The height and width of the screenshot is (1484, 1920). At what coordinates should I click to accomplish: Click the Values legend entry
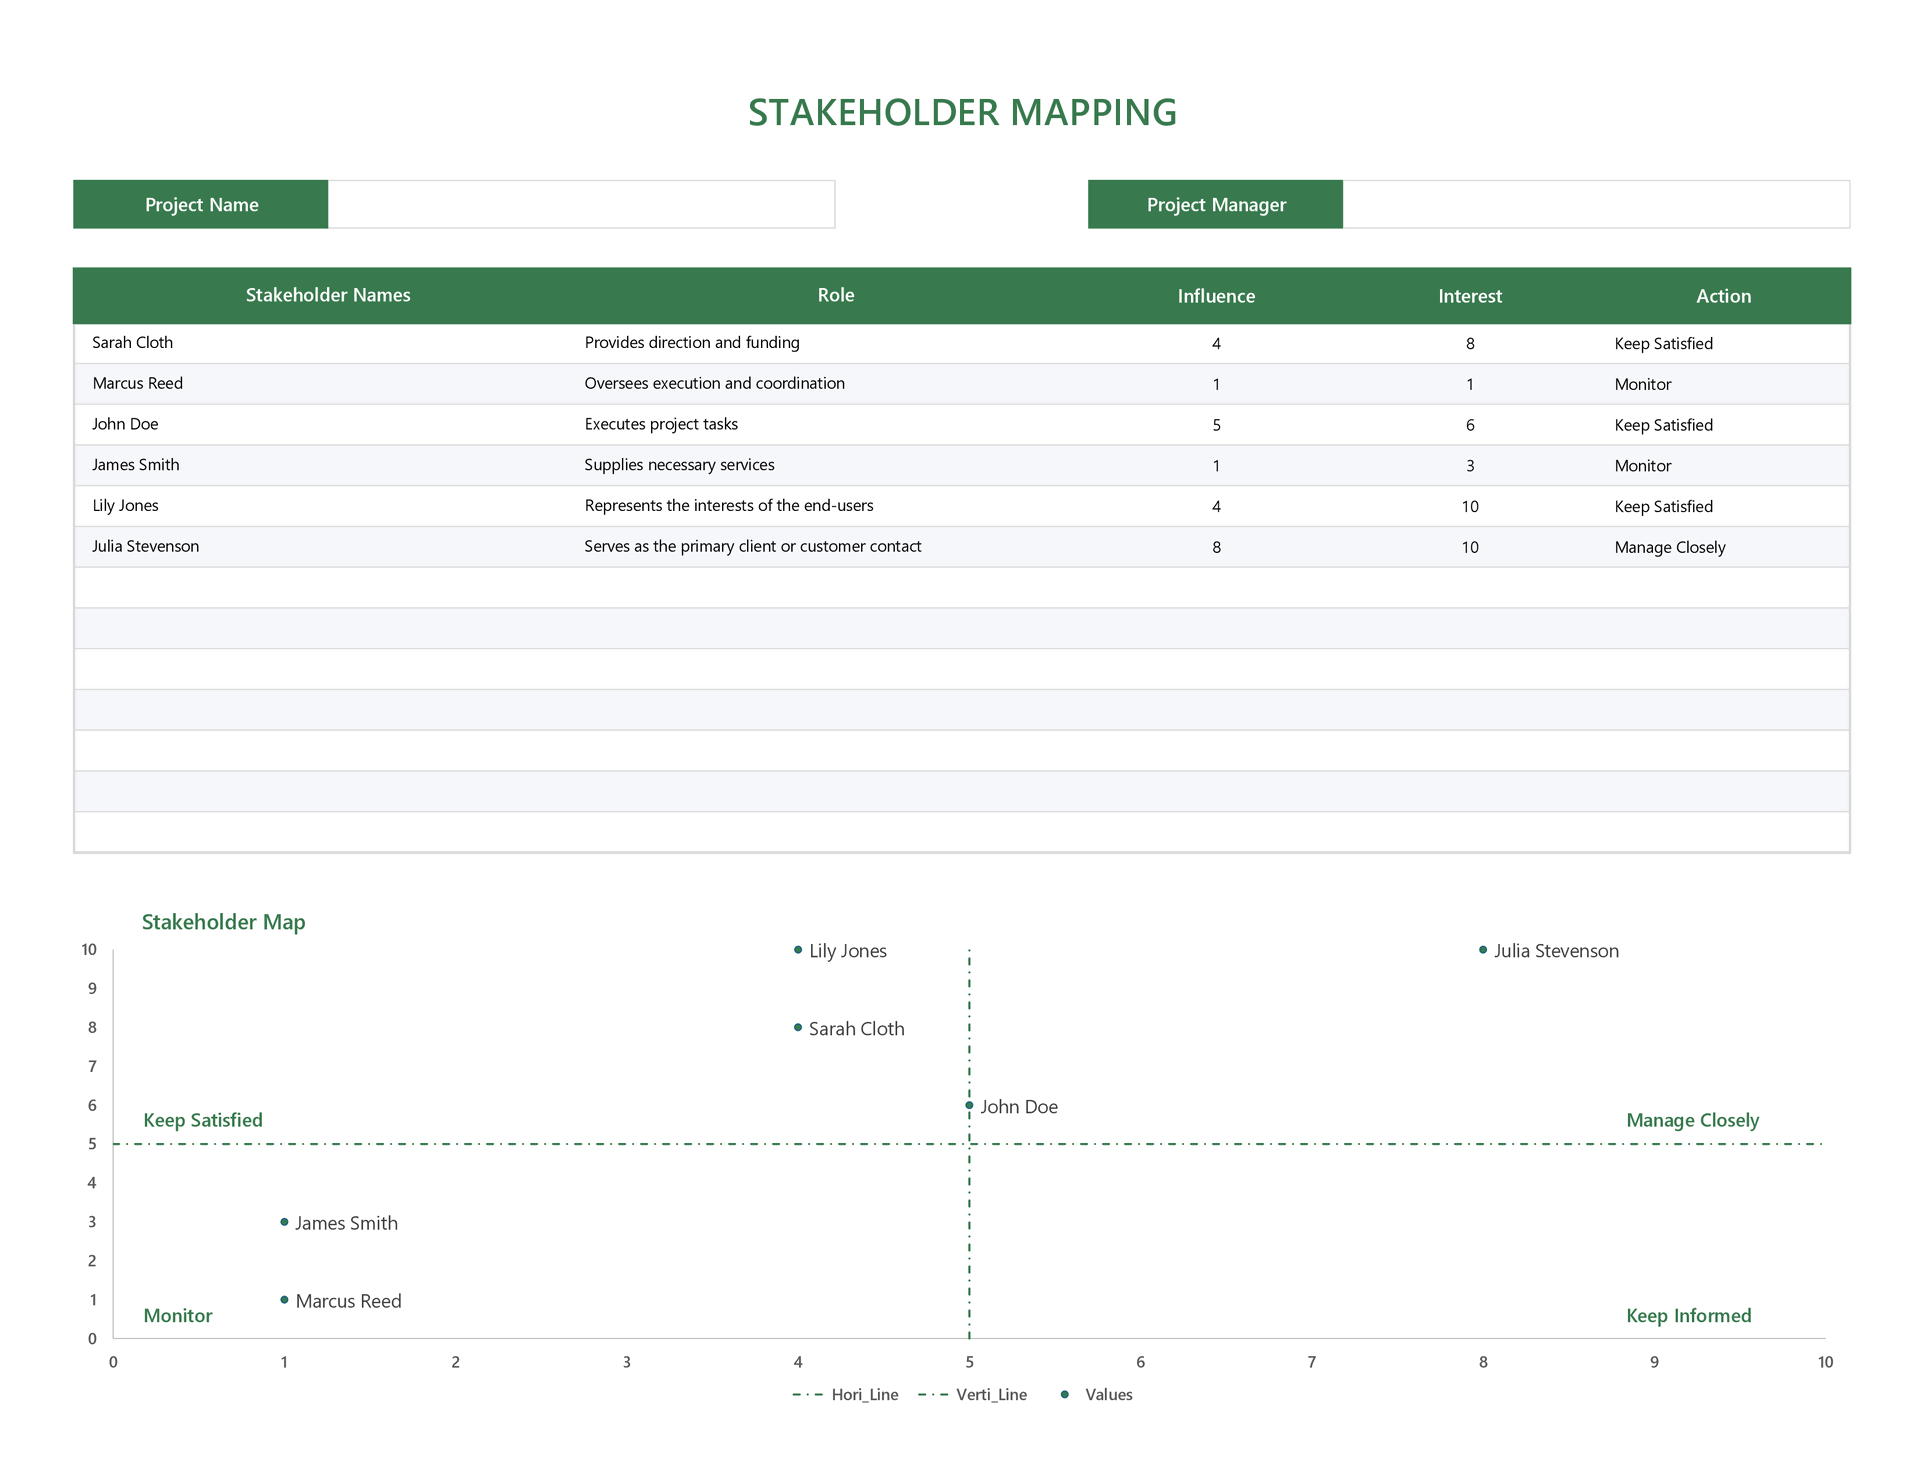(1098, 1395)
